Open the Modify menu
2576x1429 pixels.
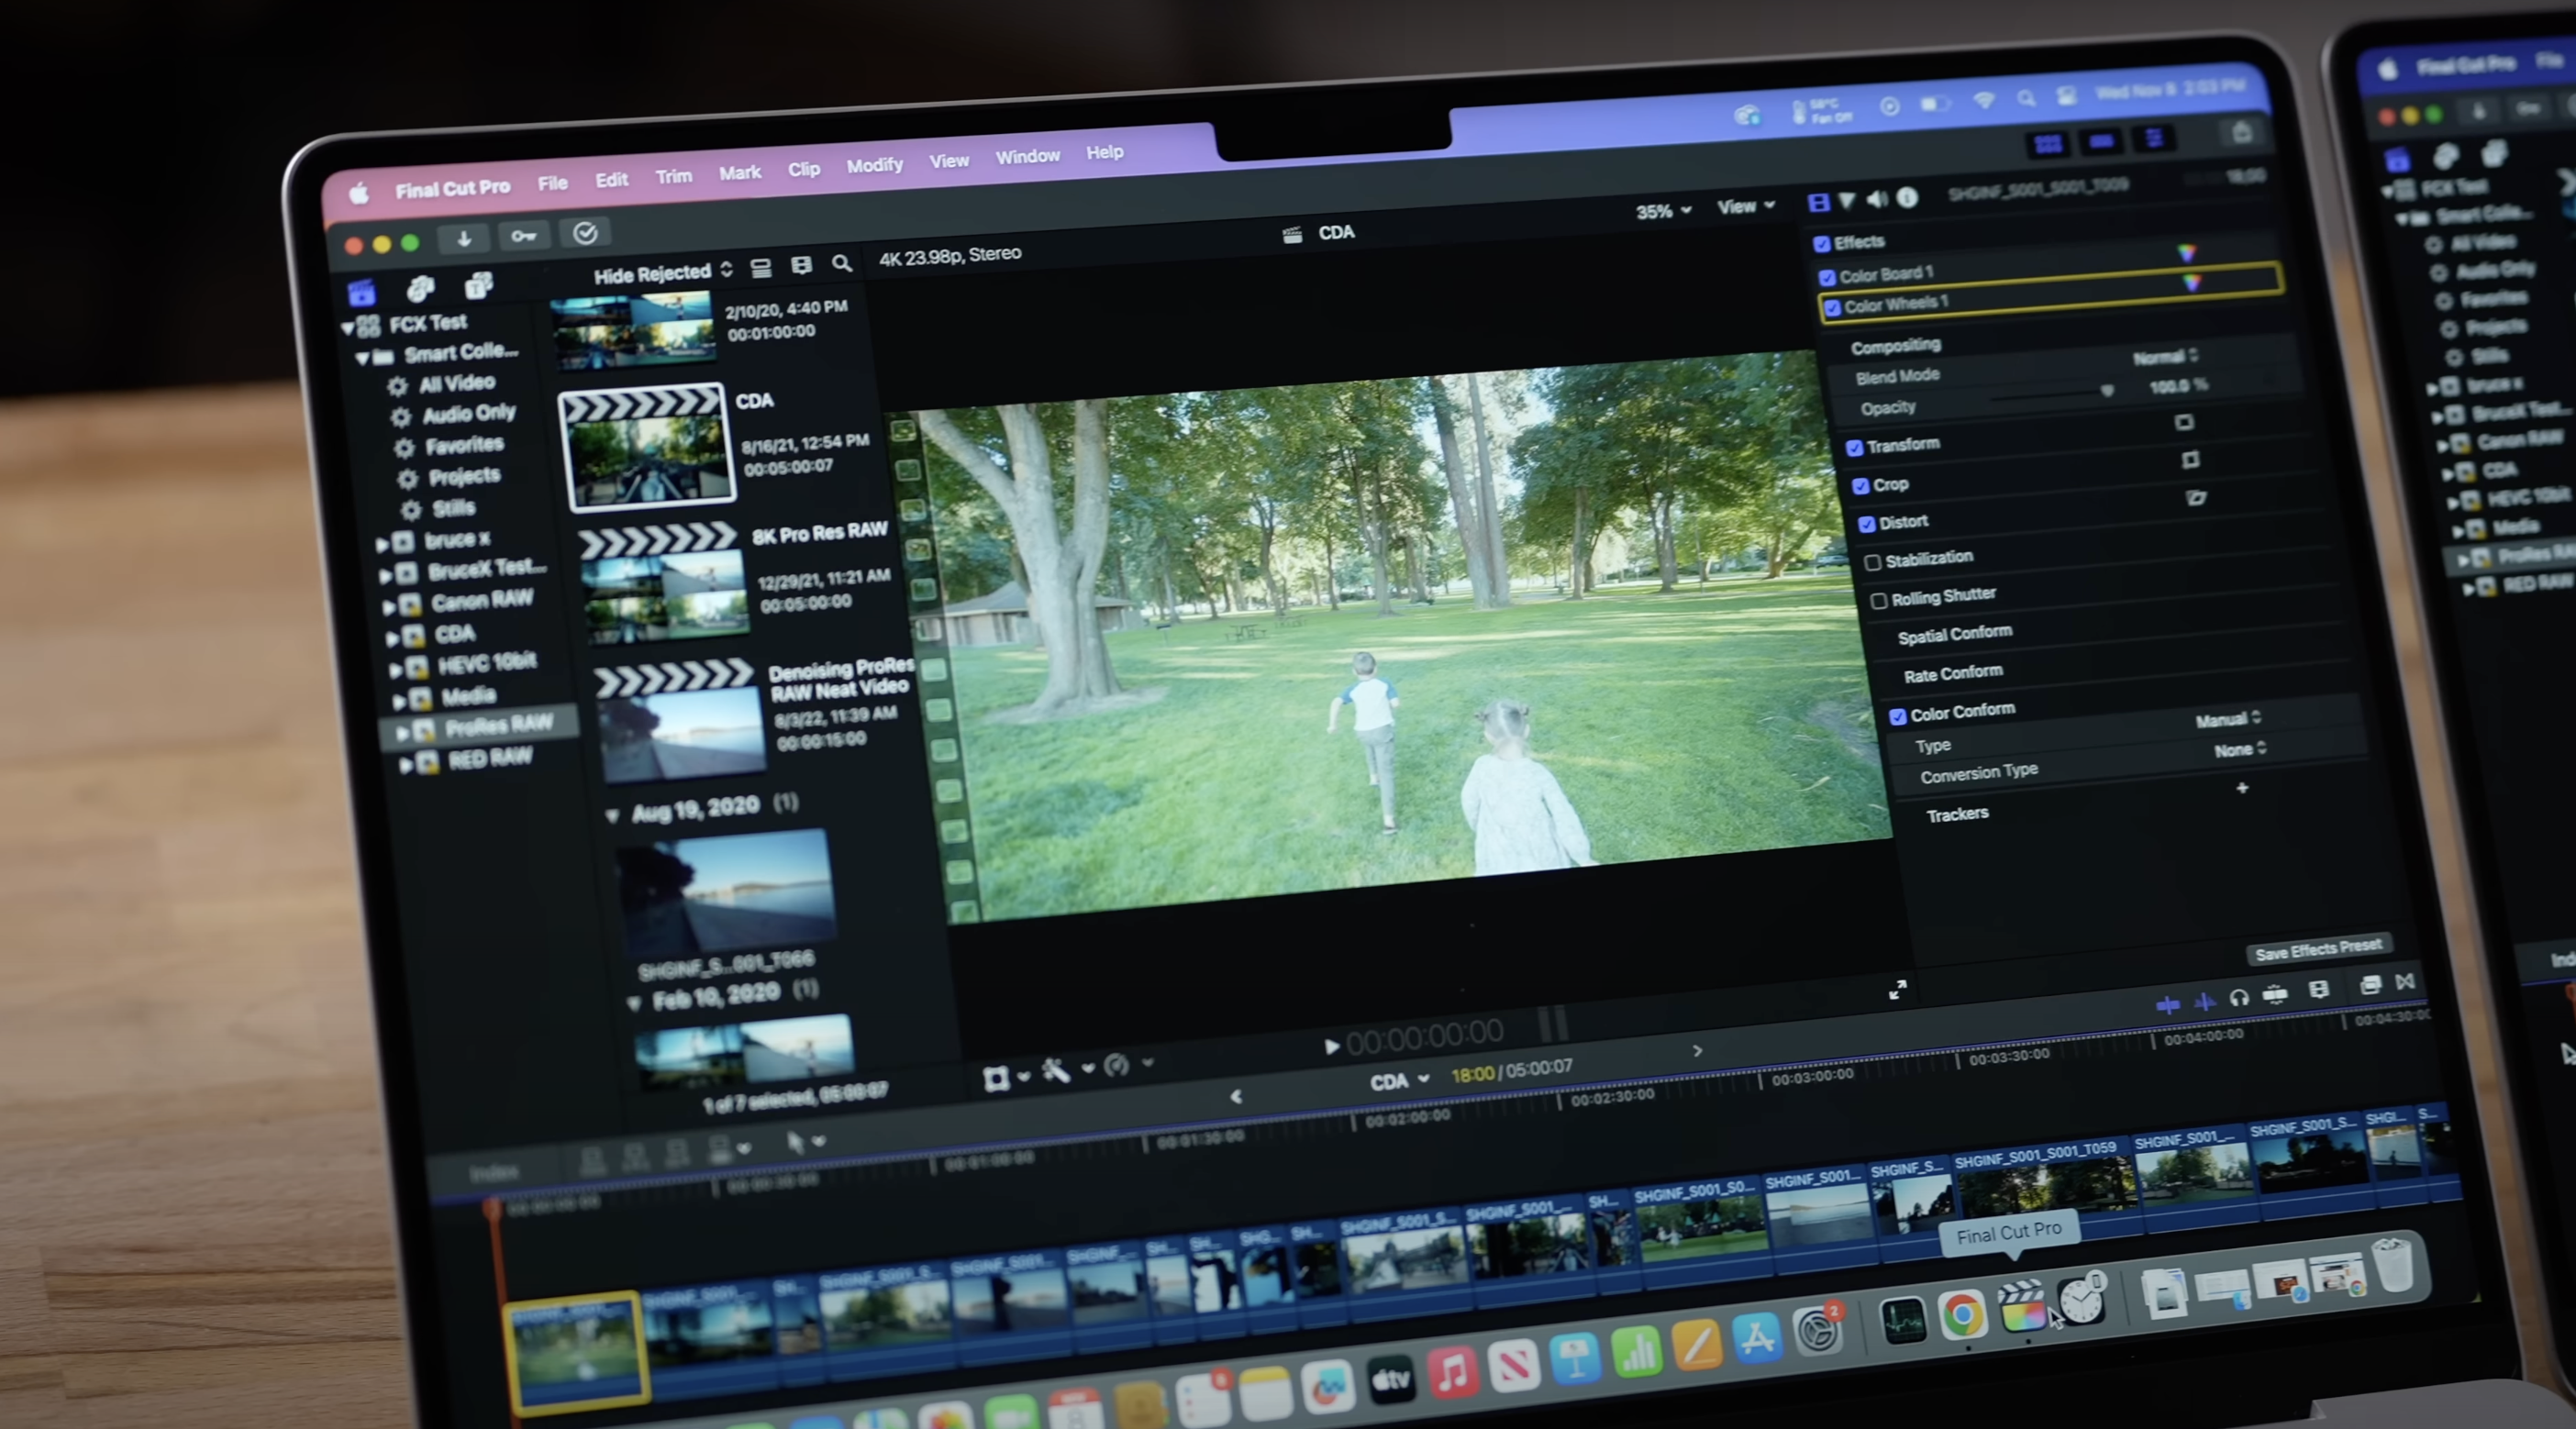point(875,166)
